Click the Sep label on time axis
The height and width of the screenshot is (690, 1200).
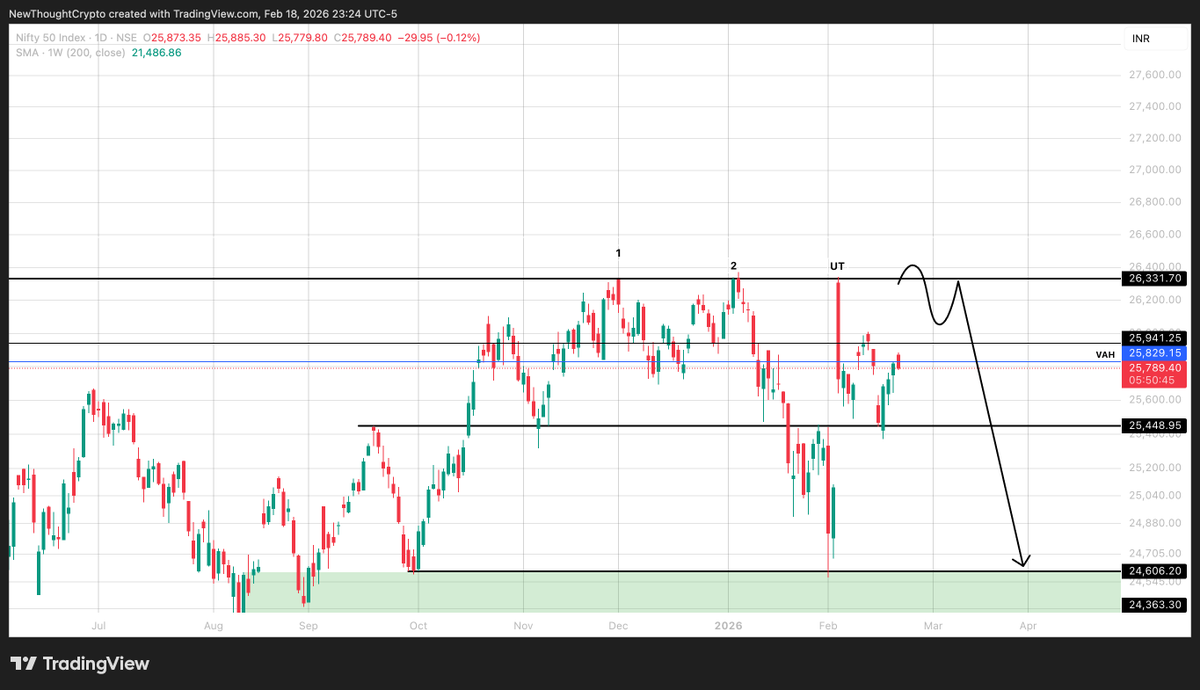pos(308,626)
